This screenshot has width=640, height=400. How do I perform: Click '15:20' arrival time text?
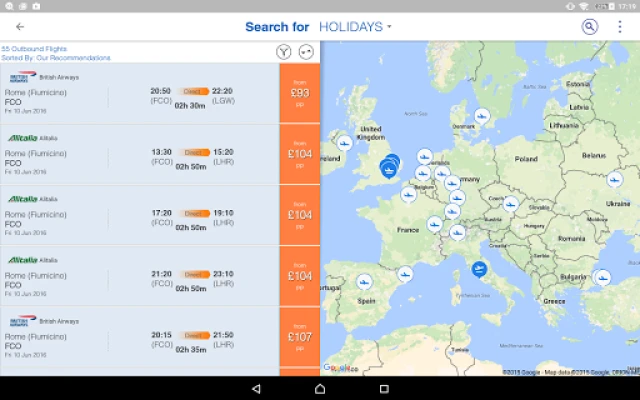click(223, 152)
